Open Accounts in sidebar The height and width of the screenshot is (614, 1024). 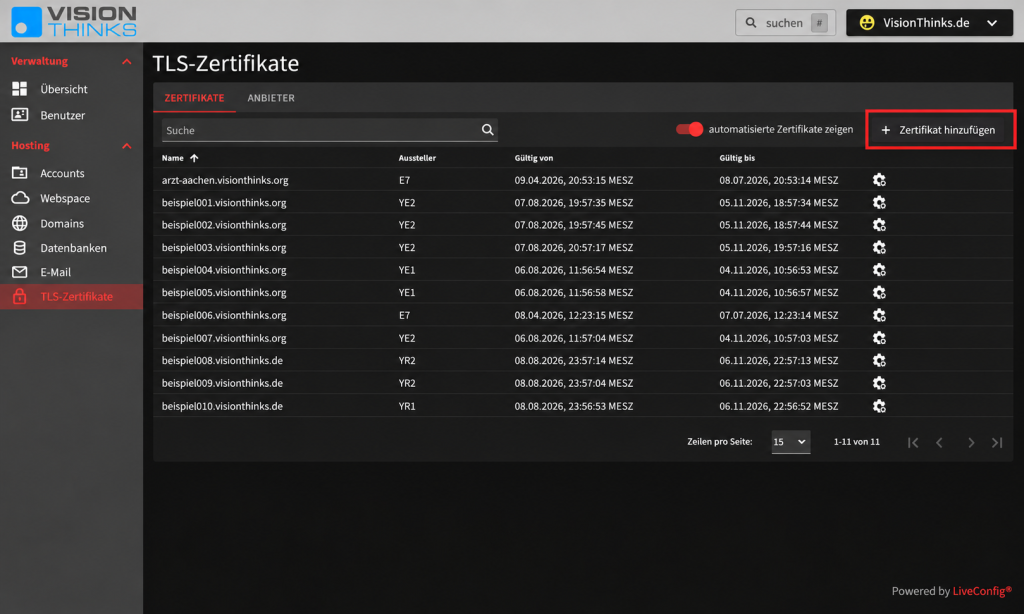pyautogui.click(x=71, y=173)
